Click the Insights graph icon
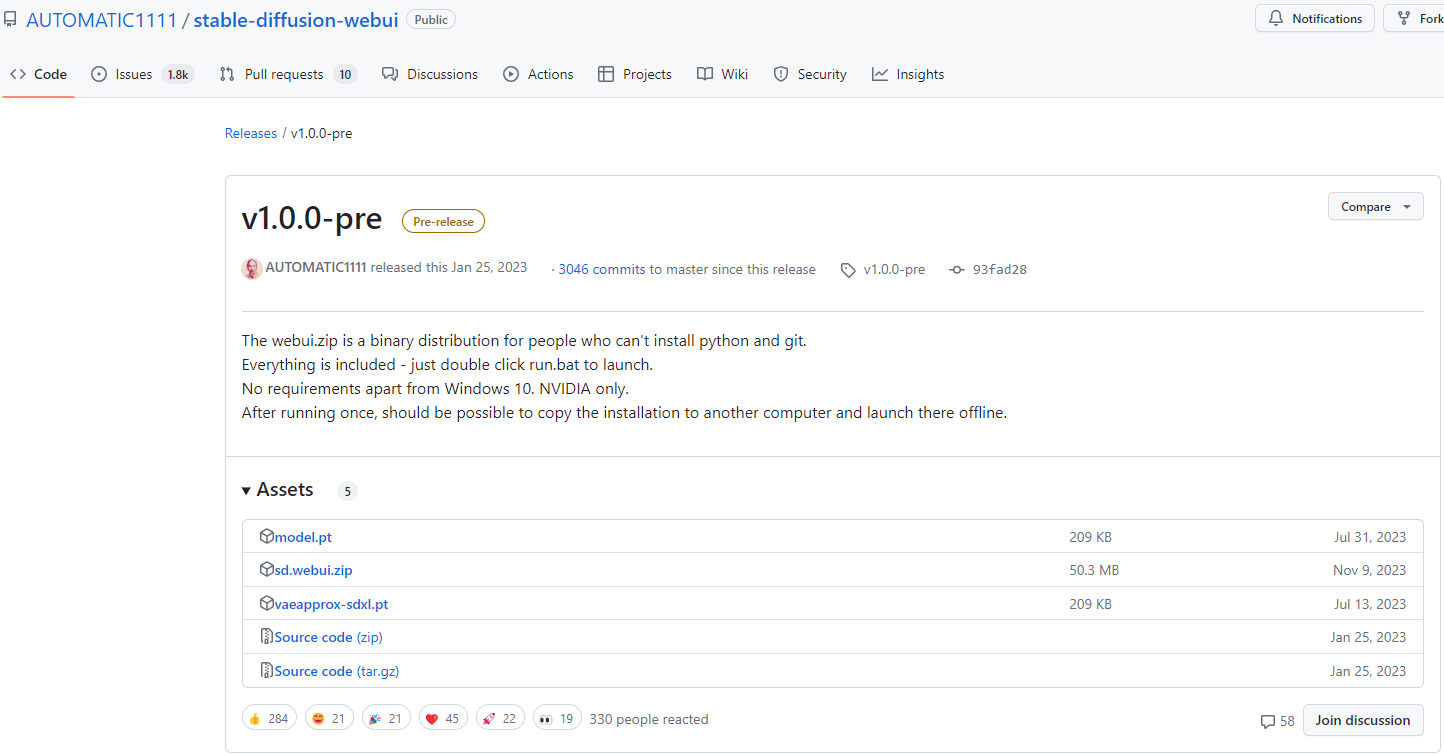 880,74
